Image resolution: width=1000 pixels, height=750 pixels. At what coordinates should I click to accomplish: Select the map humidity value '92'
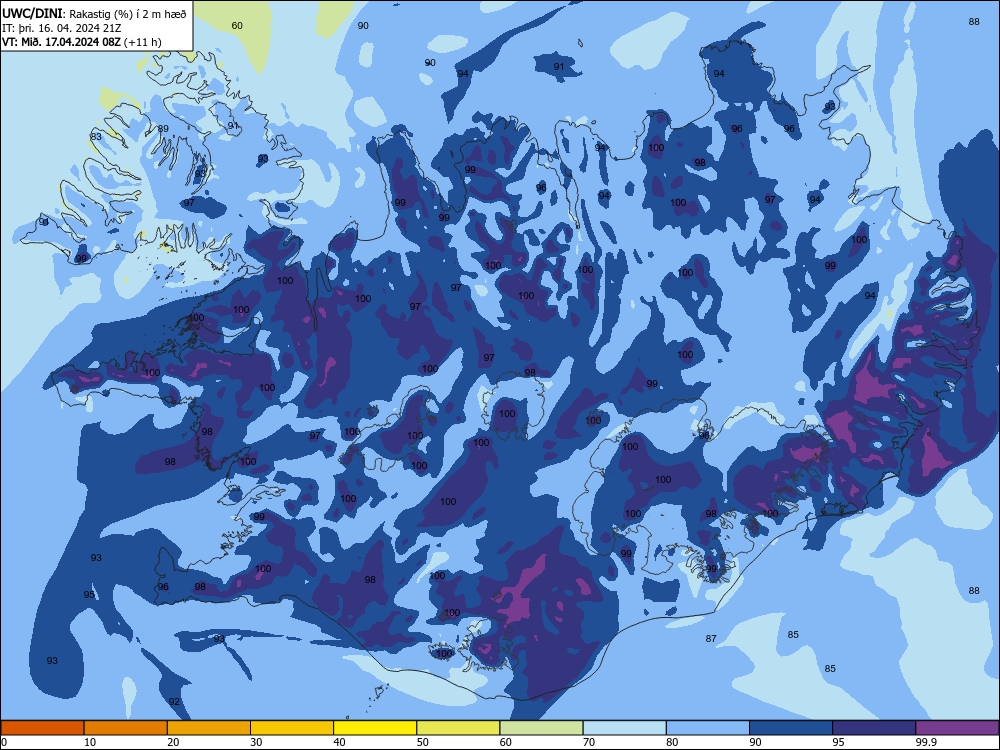174,702
